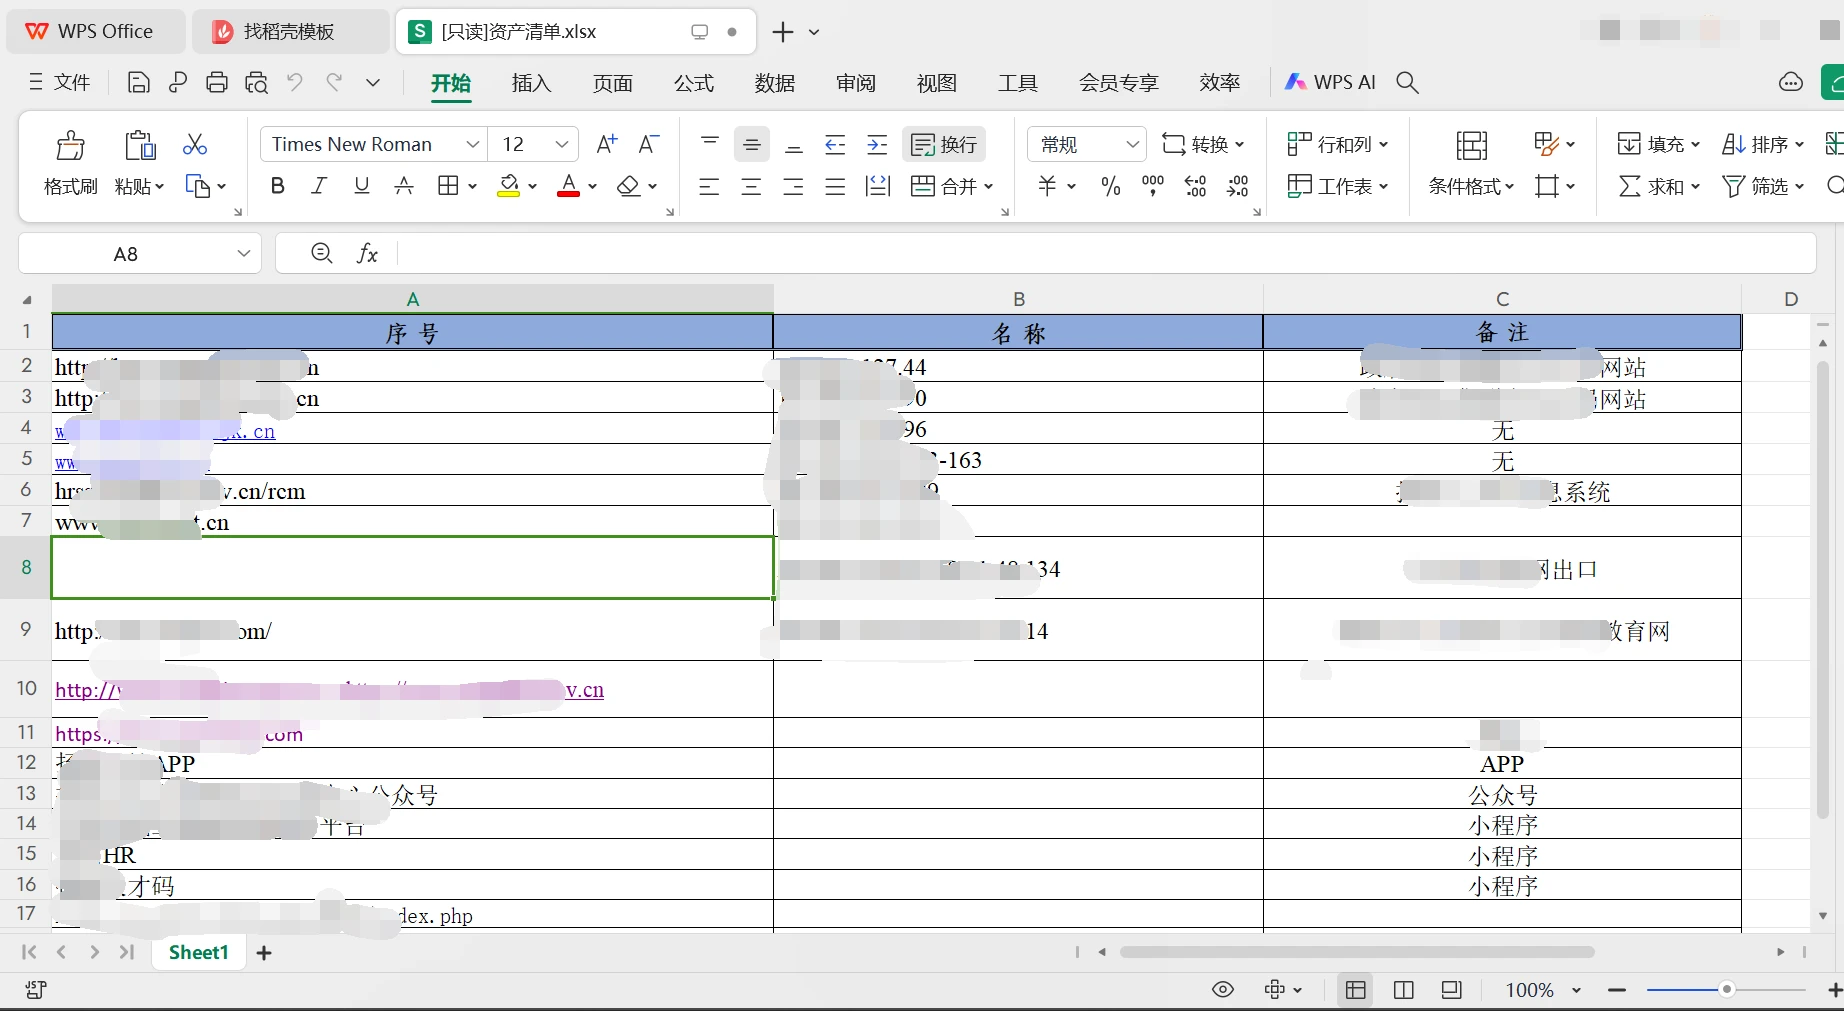Toggle Italic formatting

point(319,186)
